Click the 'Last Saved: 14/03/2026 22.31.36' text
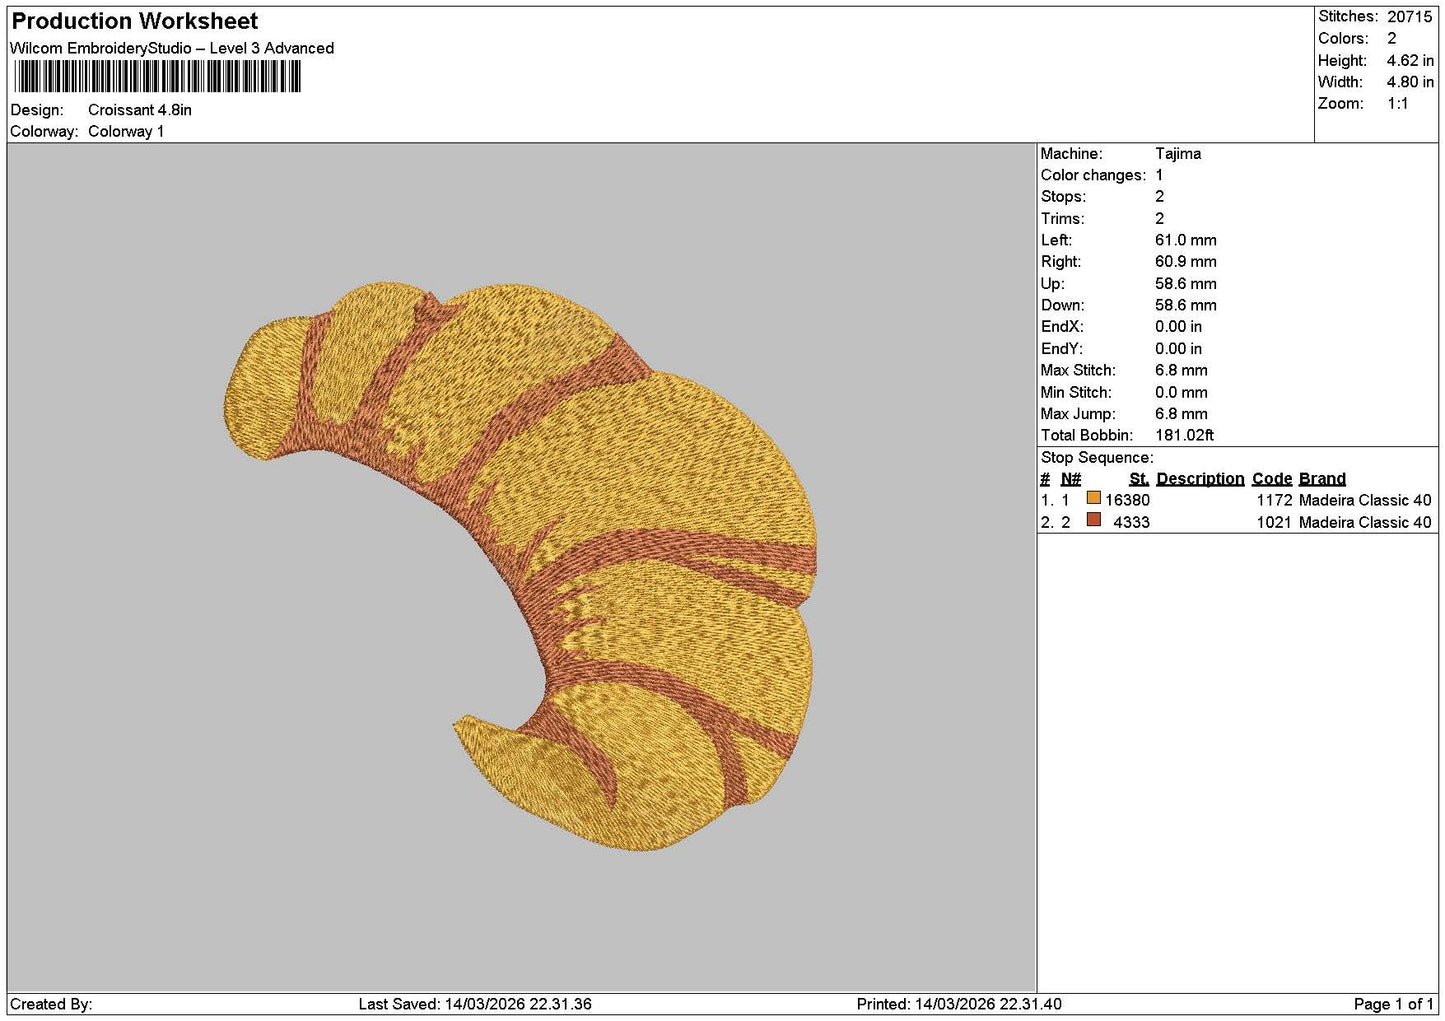The height and width of the screenshot is (1021, 1445). coord(475,1004)
